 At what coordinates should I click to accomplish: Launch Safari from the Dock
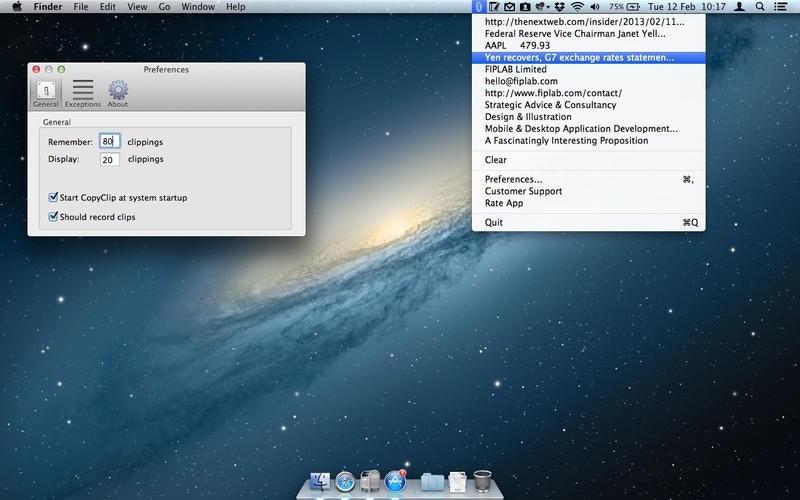click(x=345, y=481)
